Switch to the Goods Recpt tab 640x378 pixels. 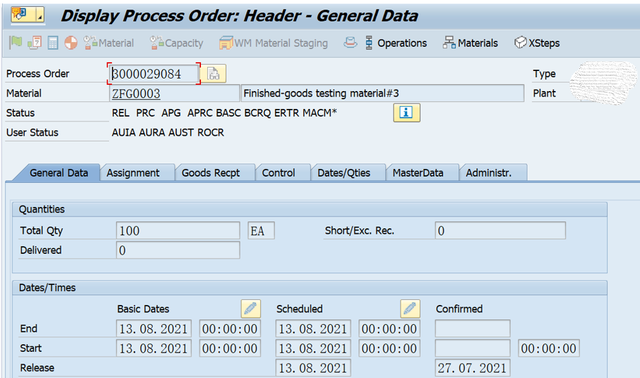211,173
